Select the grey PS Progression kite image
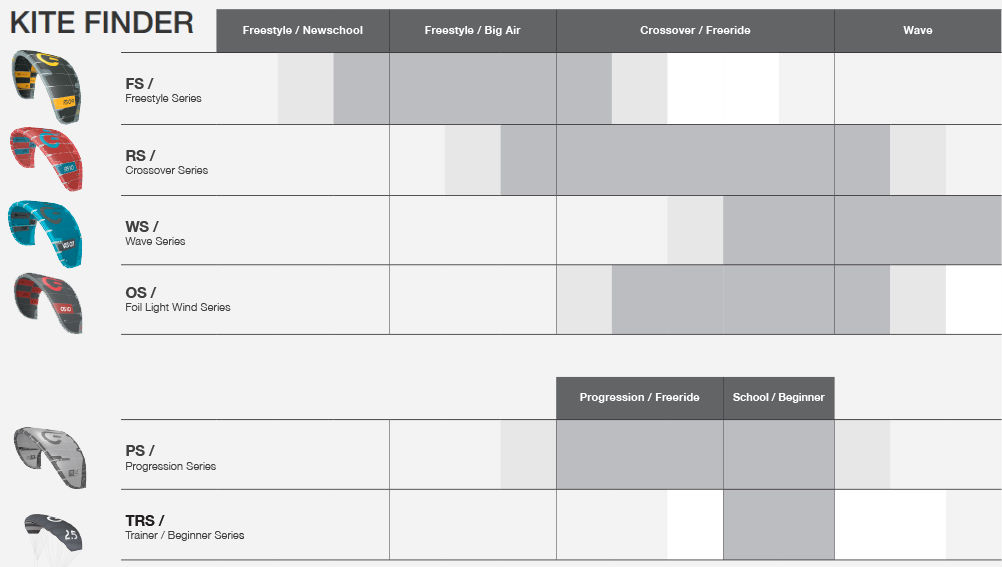The image size is (1002, 567). point(50,457)
